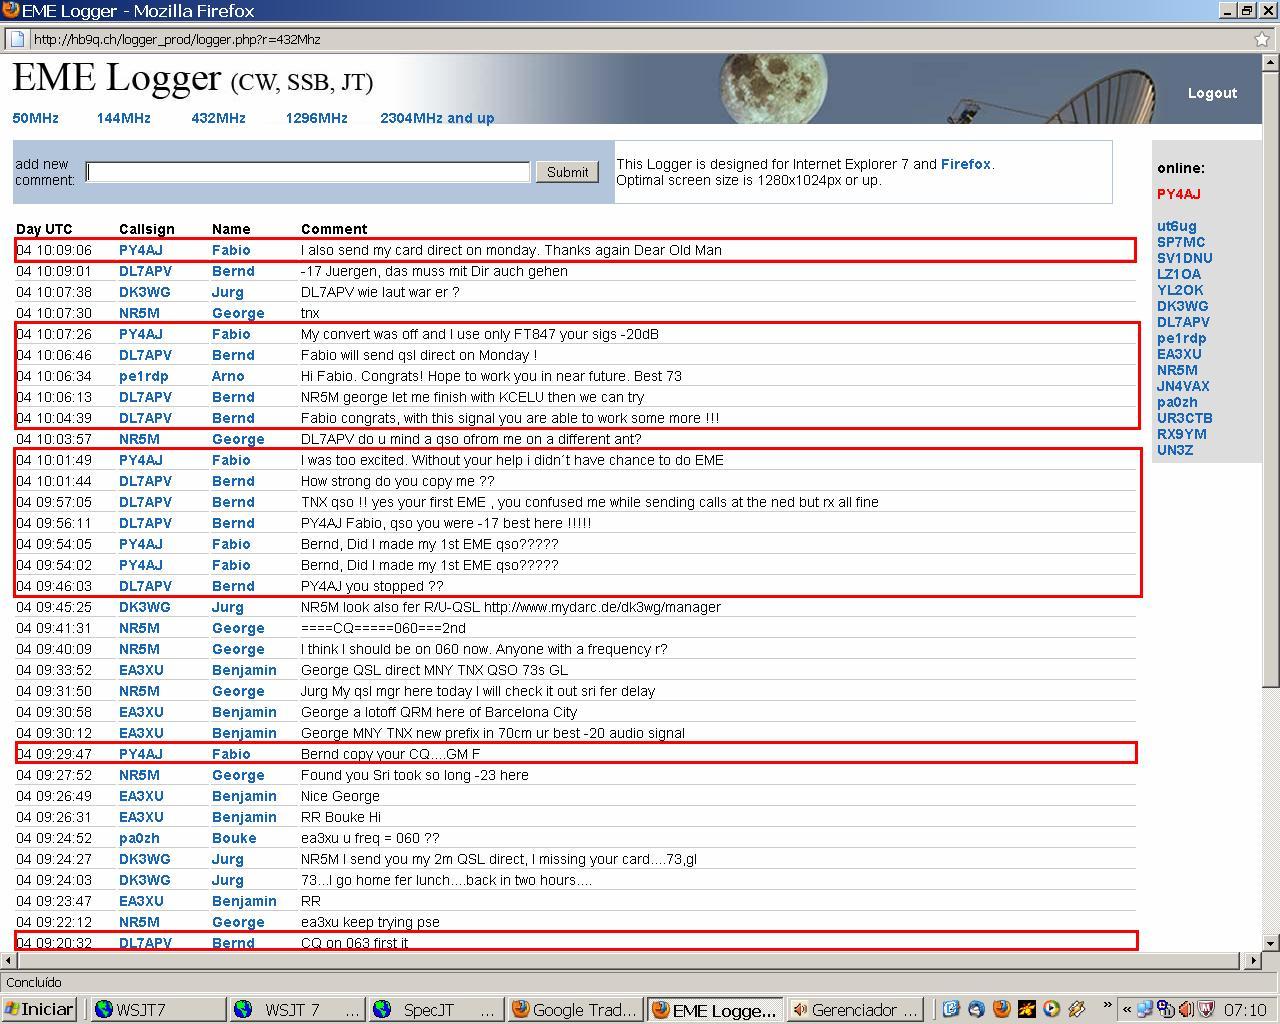Select online user JN4VAX

coord(1183,386)
